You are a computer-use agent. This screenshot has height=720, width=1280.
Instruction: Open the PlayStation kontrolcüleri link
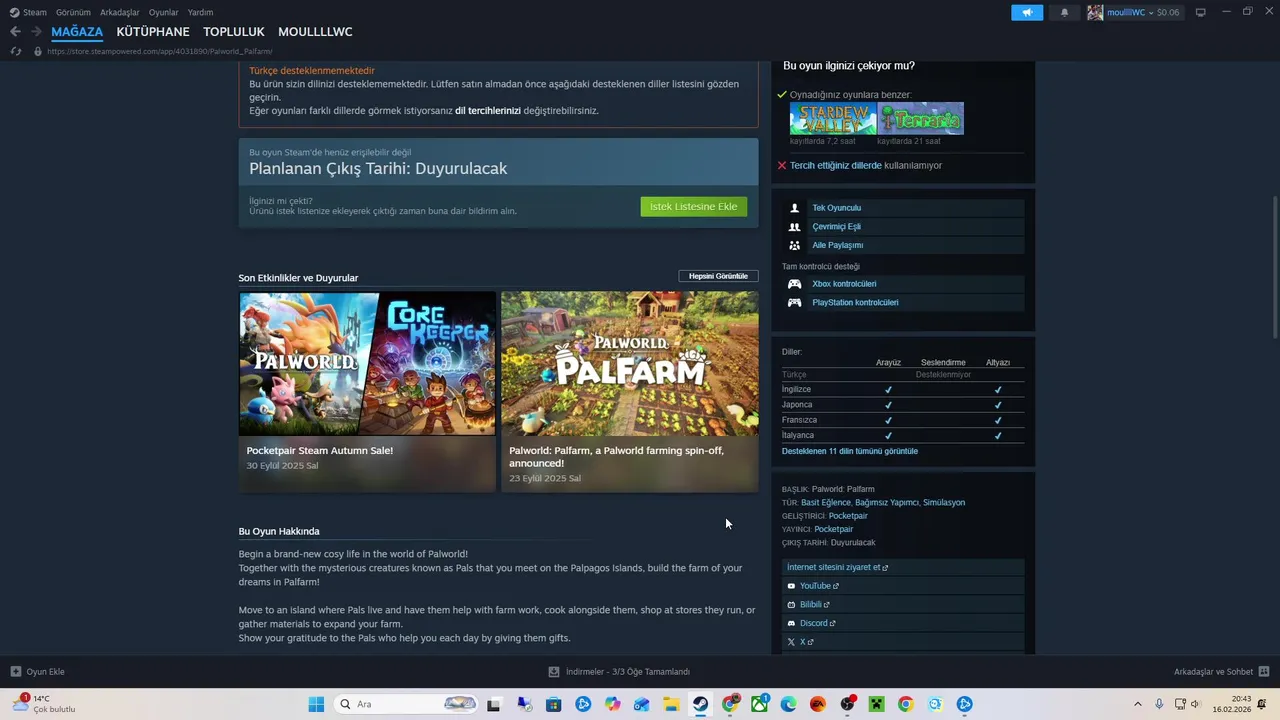[855, 302]
